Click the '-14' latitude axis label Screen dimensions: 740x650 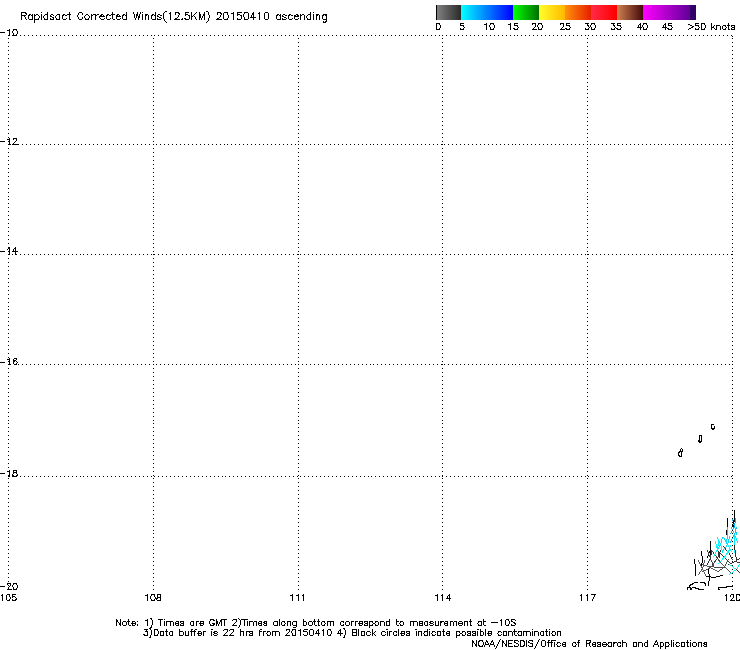(x=9, y=251)
